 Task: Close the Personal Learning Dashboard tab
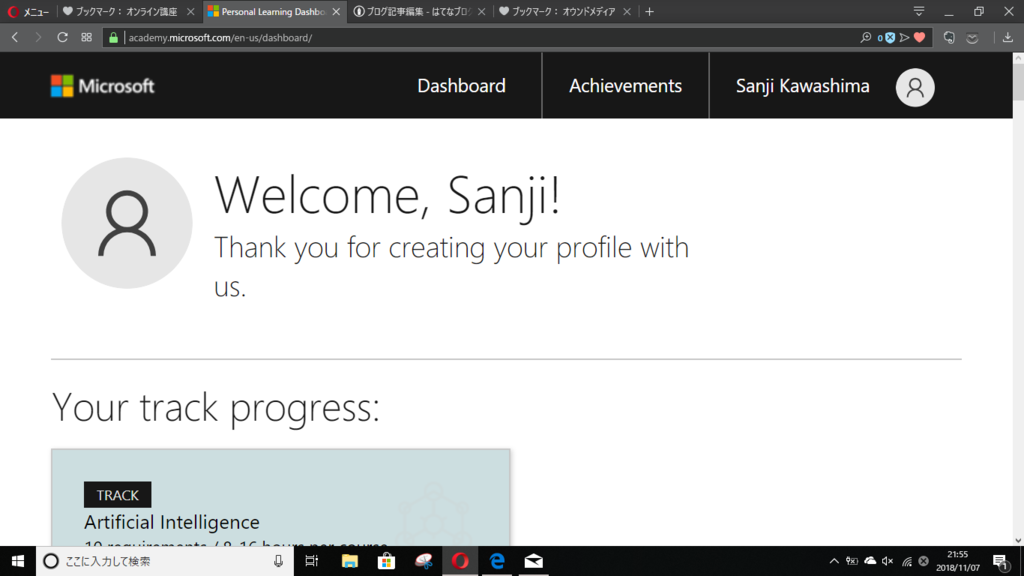point(336,12)
